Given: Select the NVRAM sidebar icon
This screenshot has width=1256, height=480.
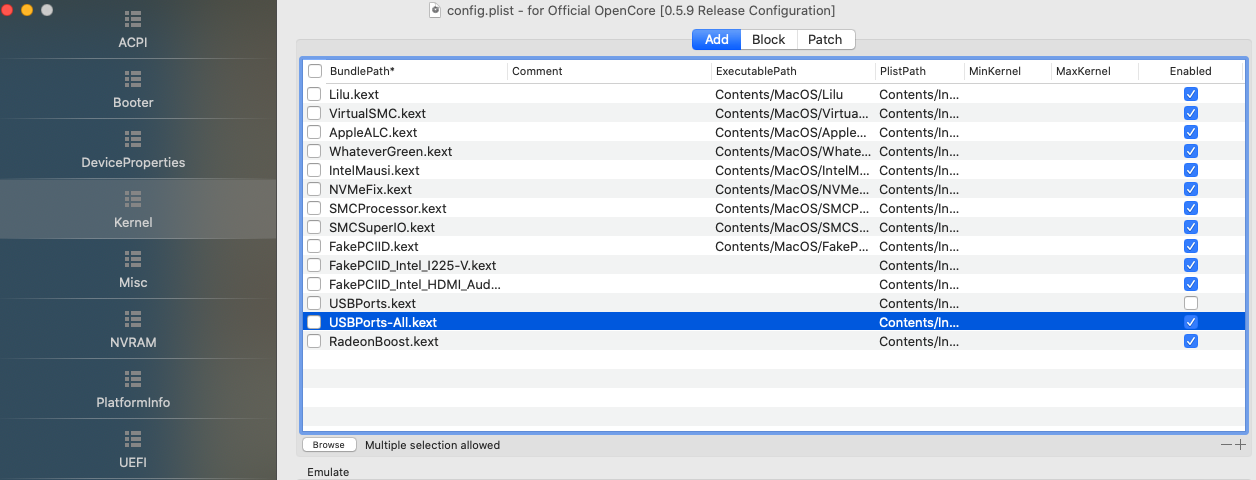Looking at the screenshot, I should click(x=132, y=319).
